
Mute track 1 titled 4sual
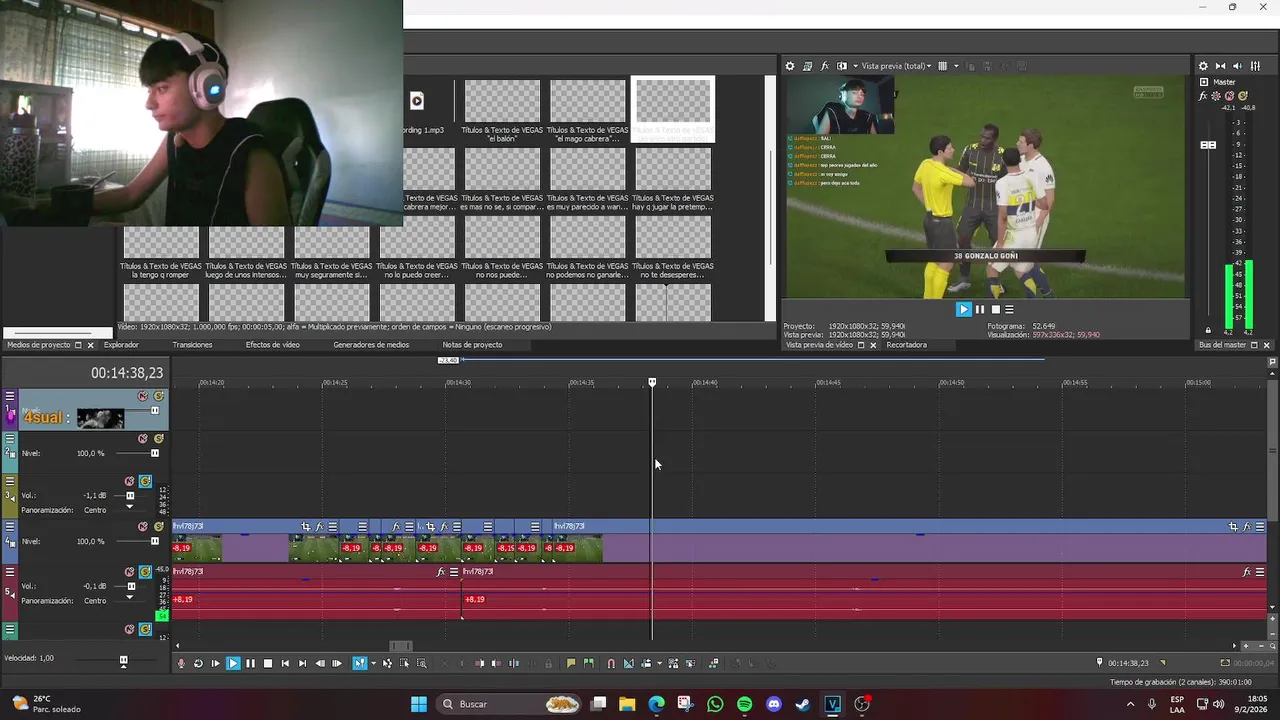(142, 396)
